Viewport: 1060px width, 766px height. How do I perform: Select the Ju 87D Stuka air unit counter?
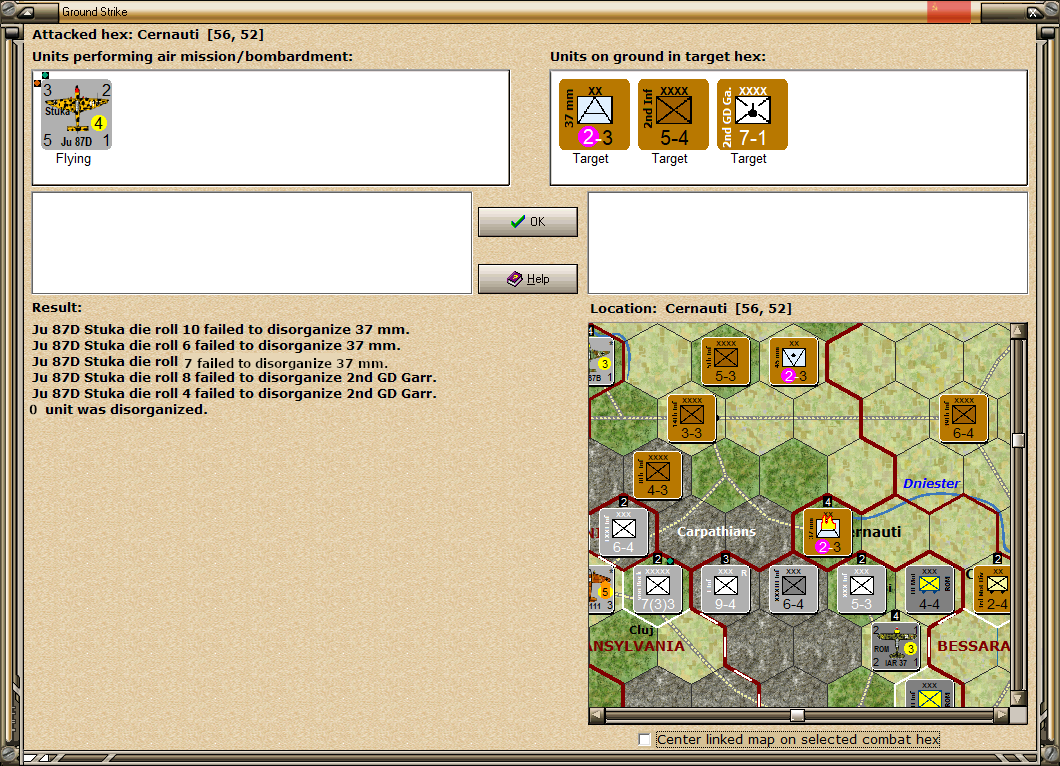pos(76,114)
